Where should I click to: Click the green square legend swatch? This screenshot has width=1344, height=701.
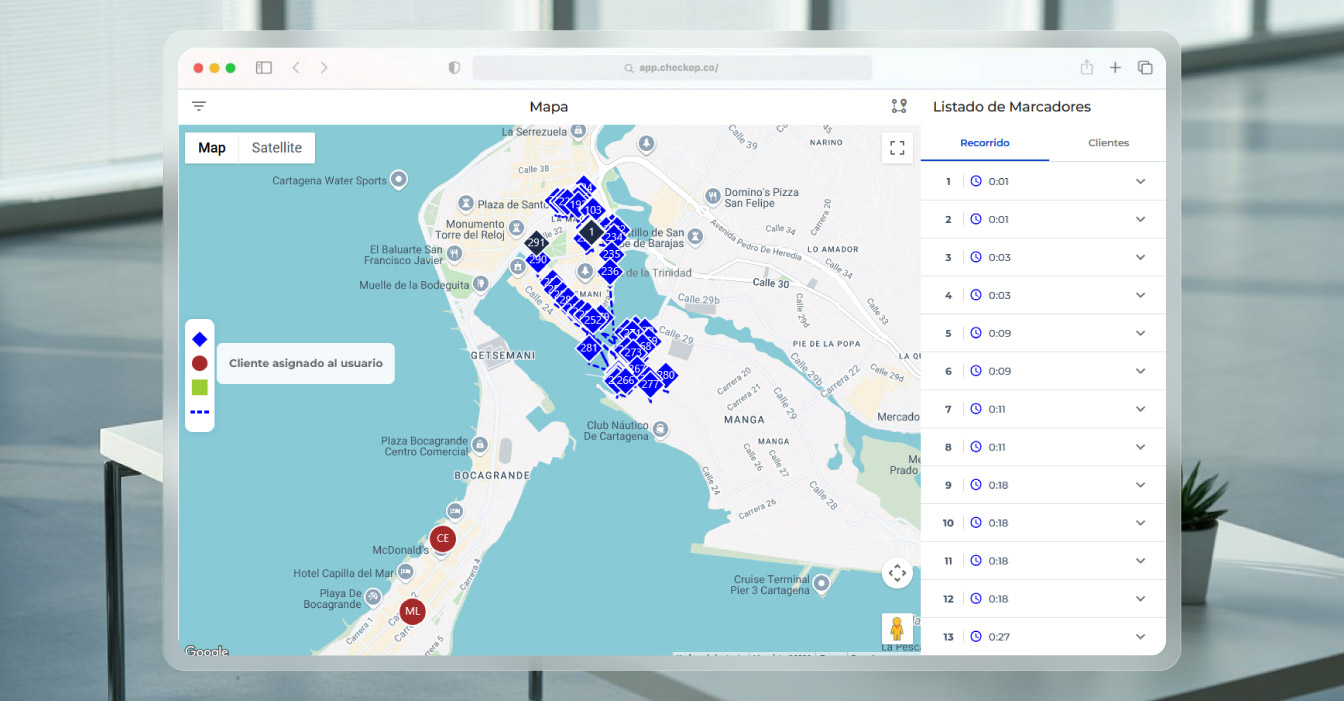coord(200,387)
